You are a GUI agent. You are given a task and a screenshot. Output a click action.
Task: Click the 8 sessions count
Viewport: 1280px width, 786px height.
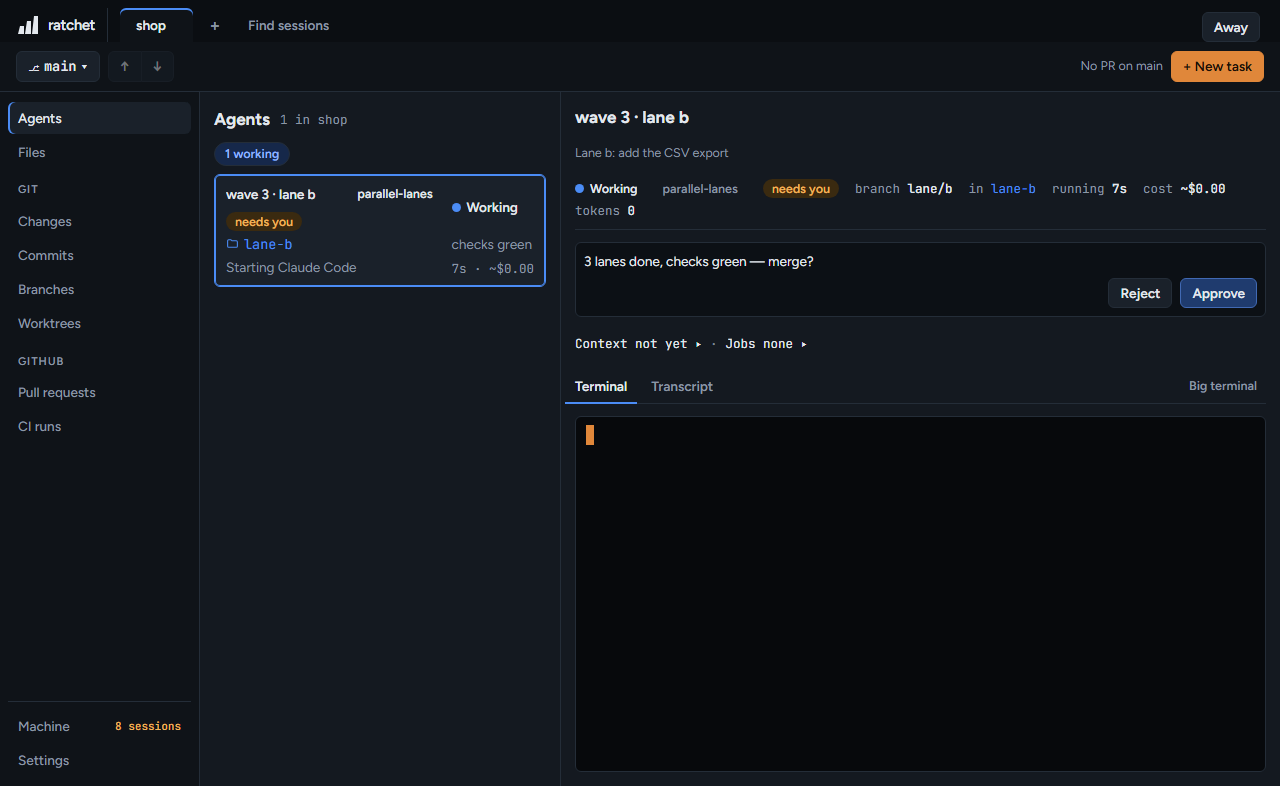click(148, 726)
